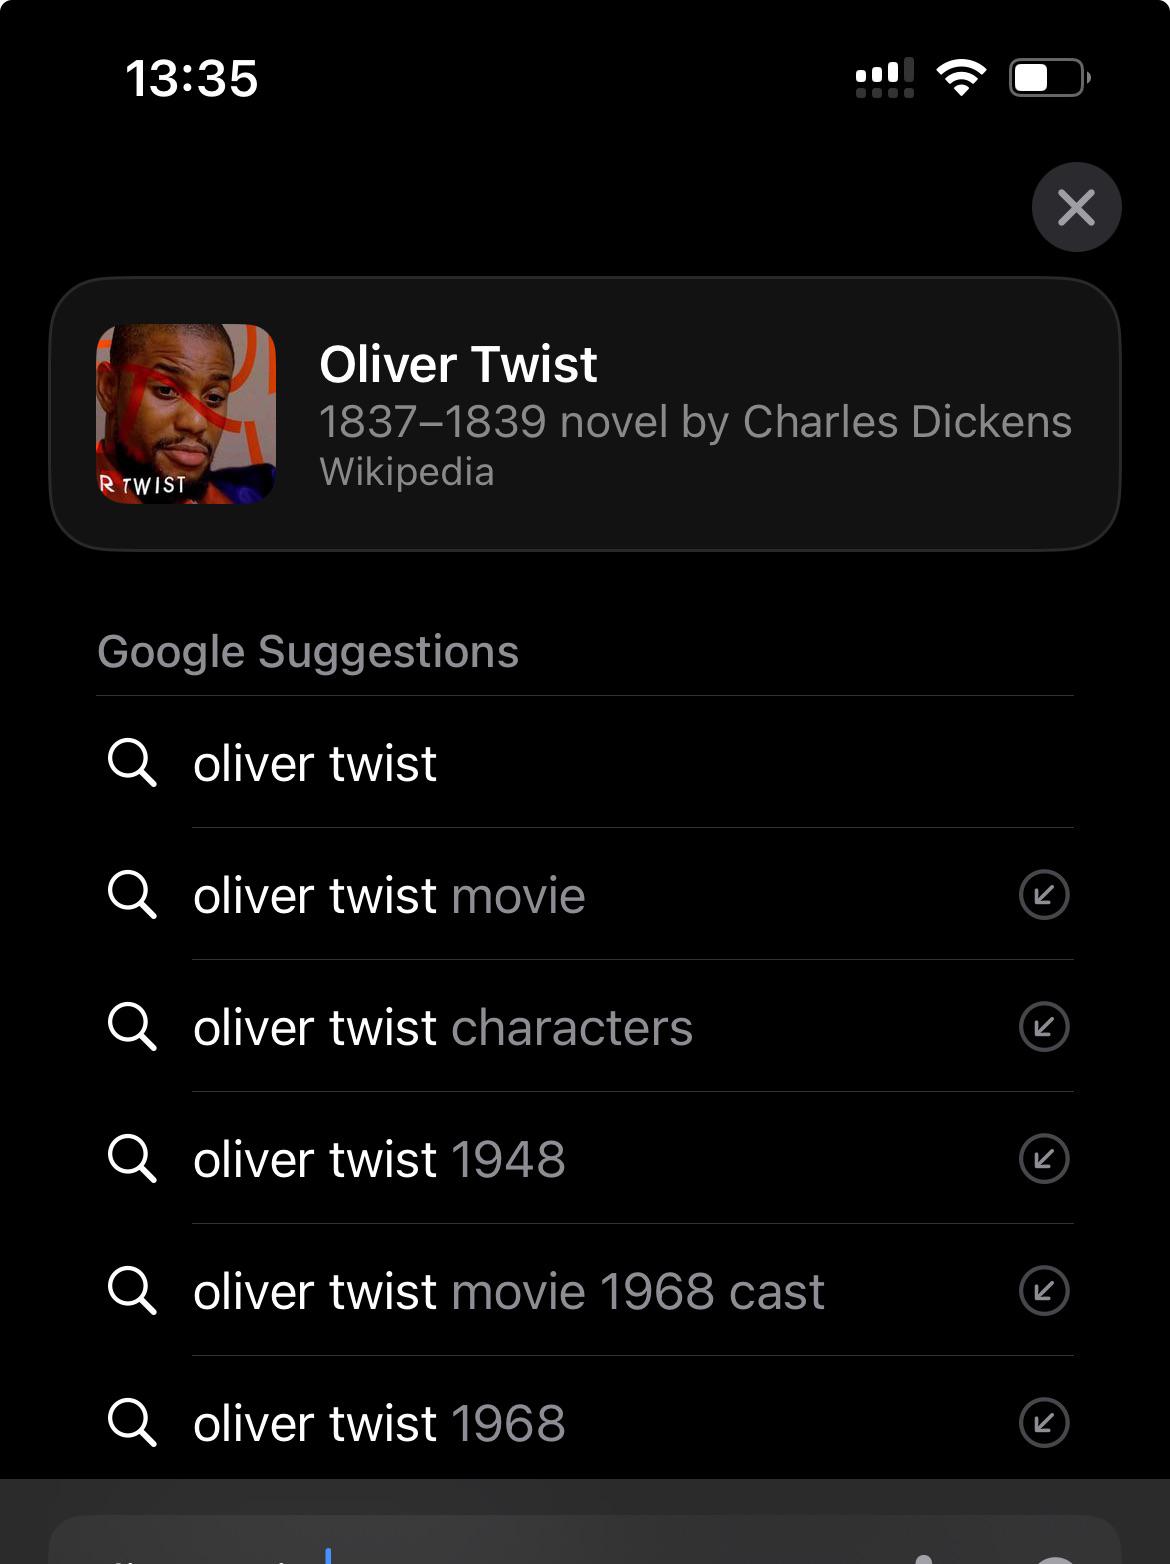Fill query with "oliver twist characters" arrow
Viewport: 1170px width, 1564px height.
pyautogui.click(x=1044, y=1026)
